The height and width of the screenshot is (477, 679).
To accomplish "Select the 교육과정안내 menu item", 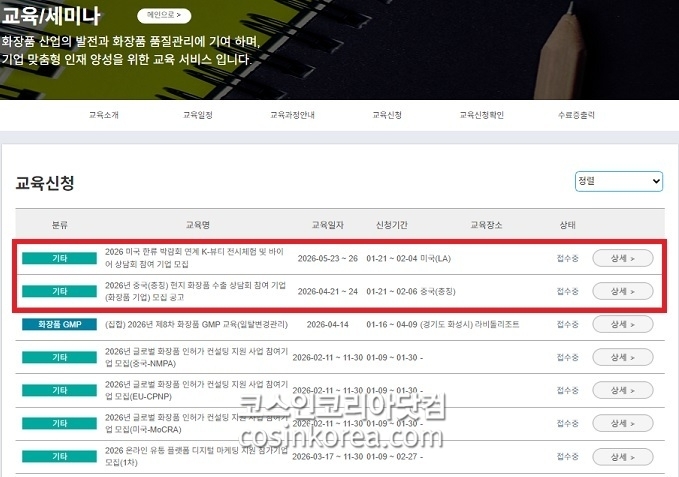I will [x=292, y=115].
